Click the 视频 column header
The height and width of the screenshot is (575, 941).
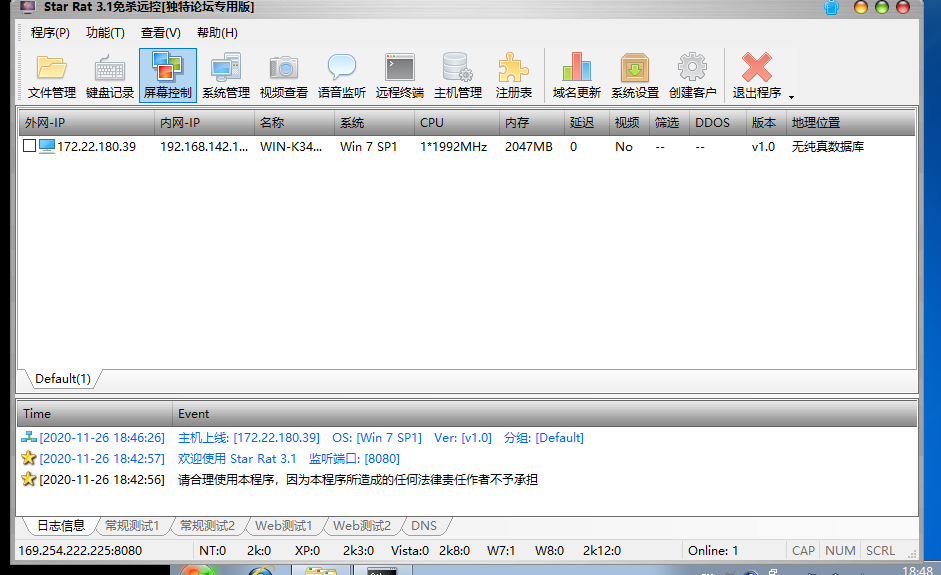(630, 123)
